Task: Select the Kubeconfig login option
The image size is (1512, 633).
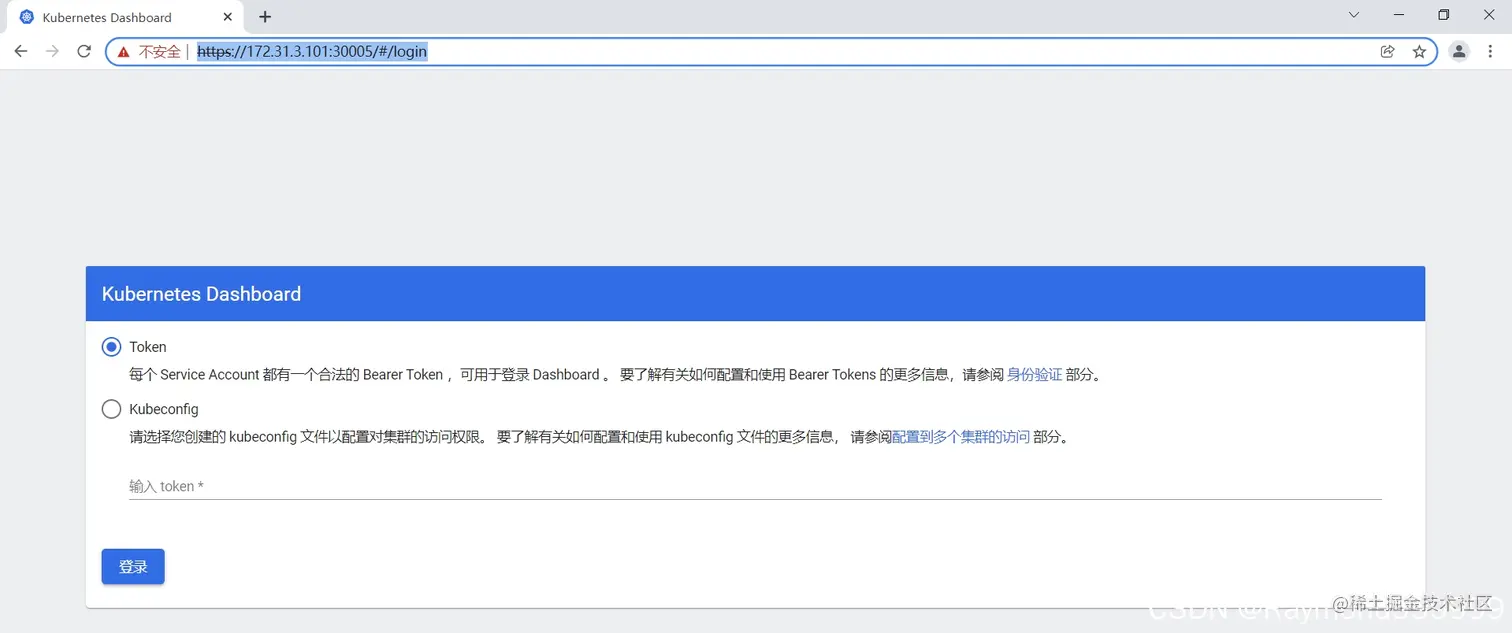Action: tap(111, 408)
